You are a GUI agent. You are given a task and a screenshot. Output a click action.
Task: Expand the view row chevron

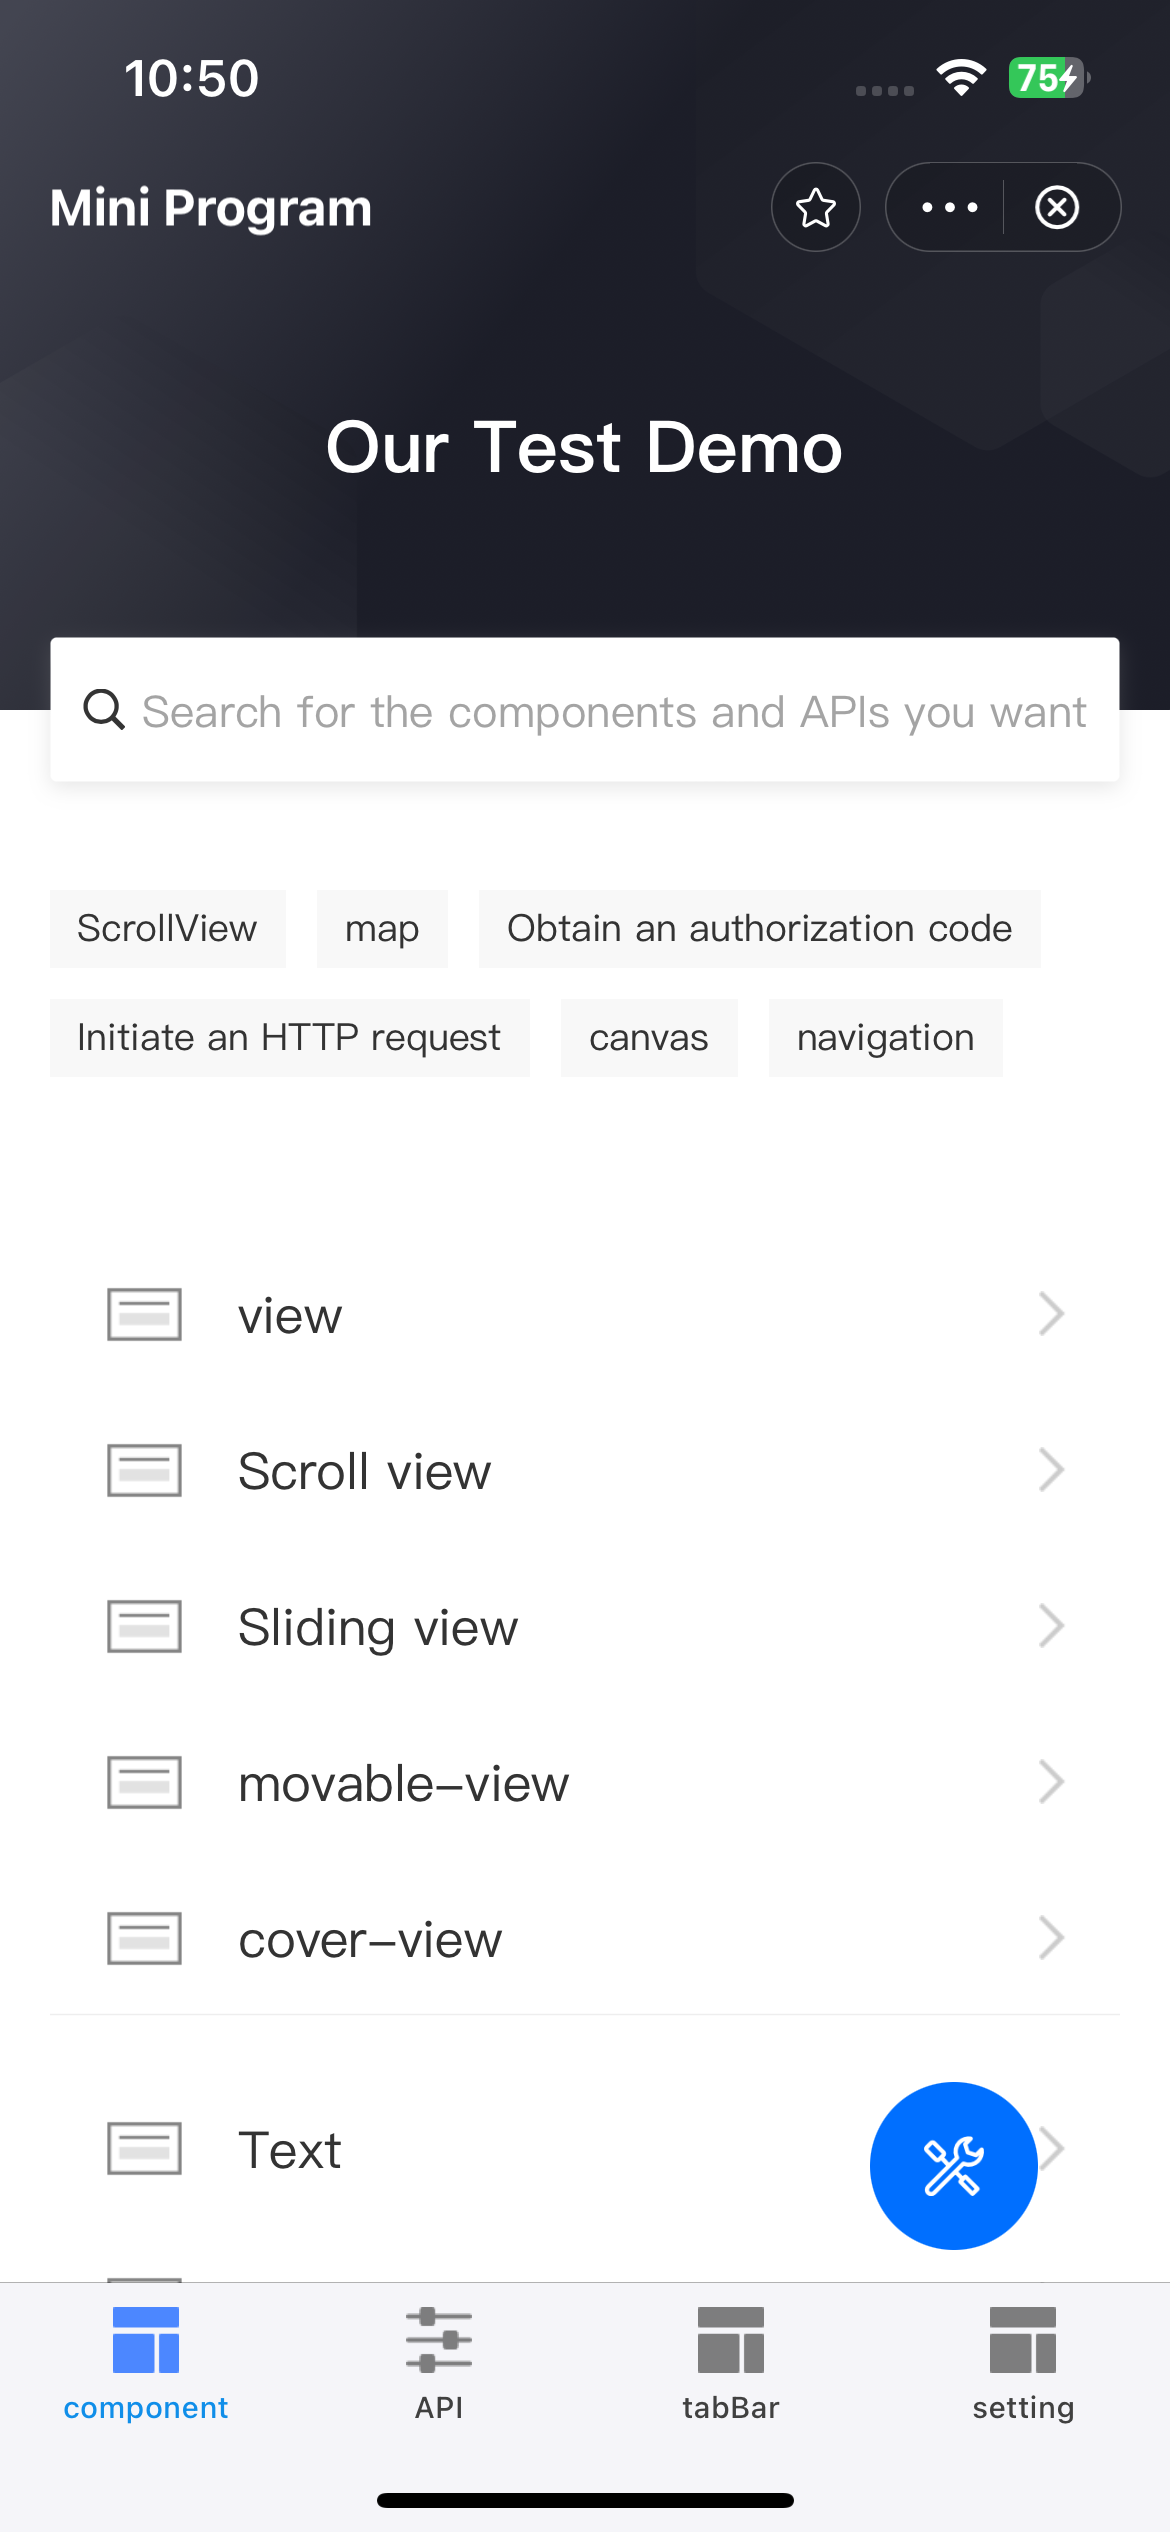click(x=1050, y=1314)
